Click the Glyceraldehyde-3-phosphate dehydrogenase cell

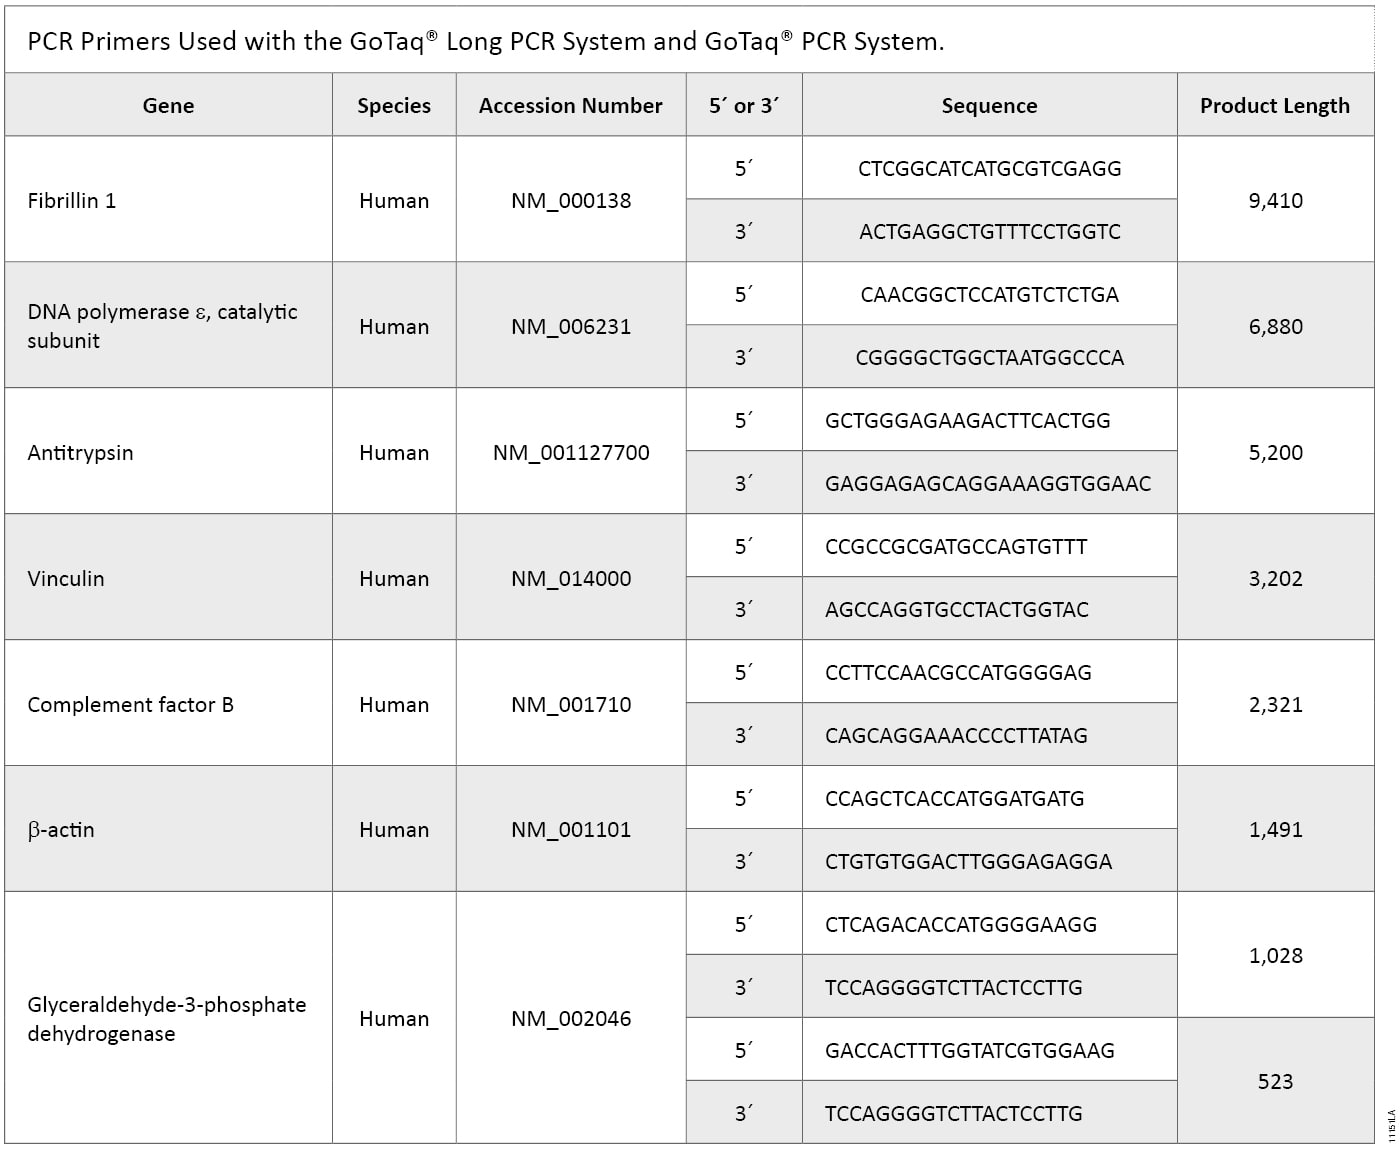click(x=166, y=1018)
